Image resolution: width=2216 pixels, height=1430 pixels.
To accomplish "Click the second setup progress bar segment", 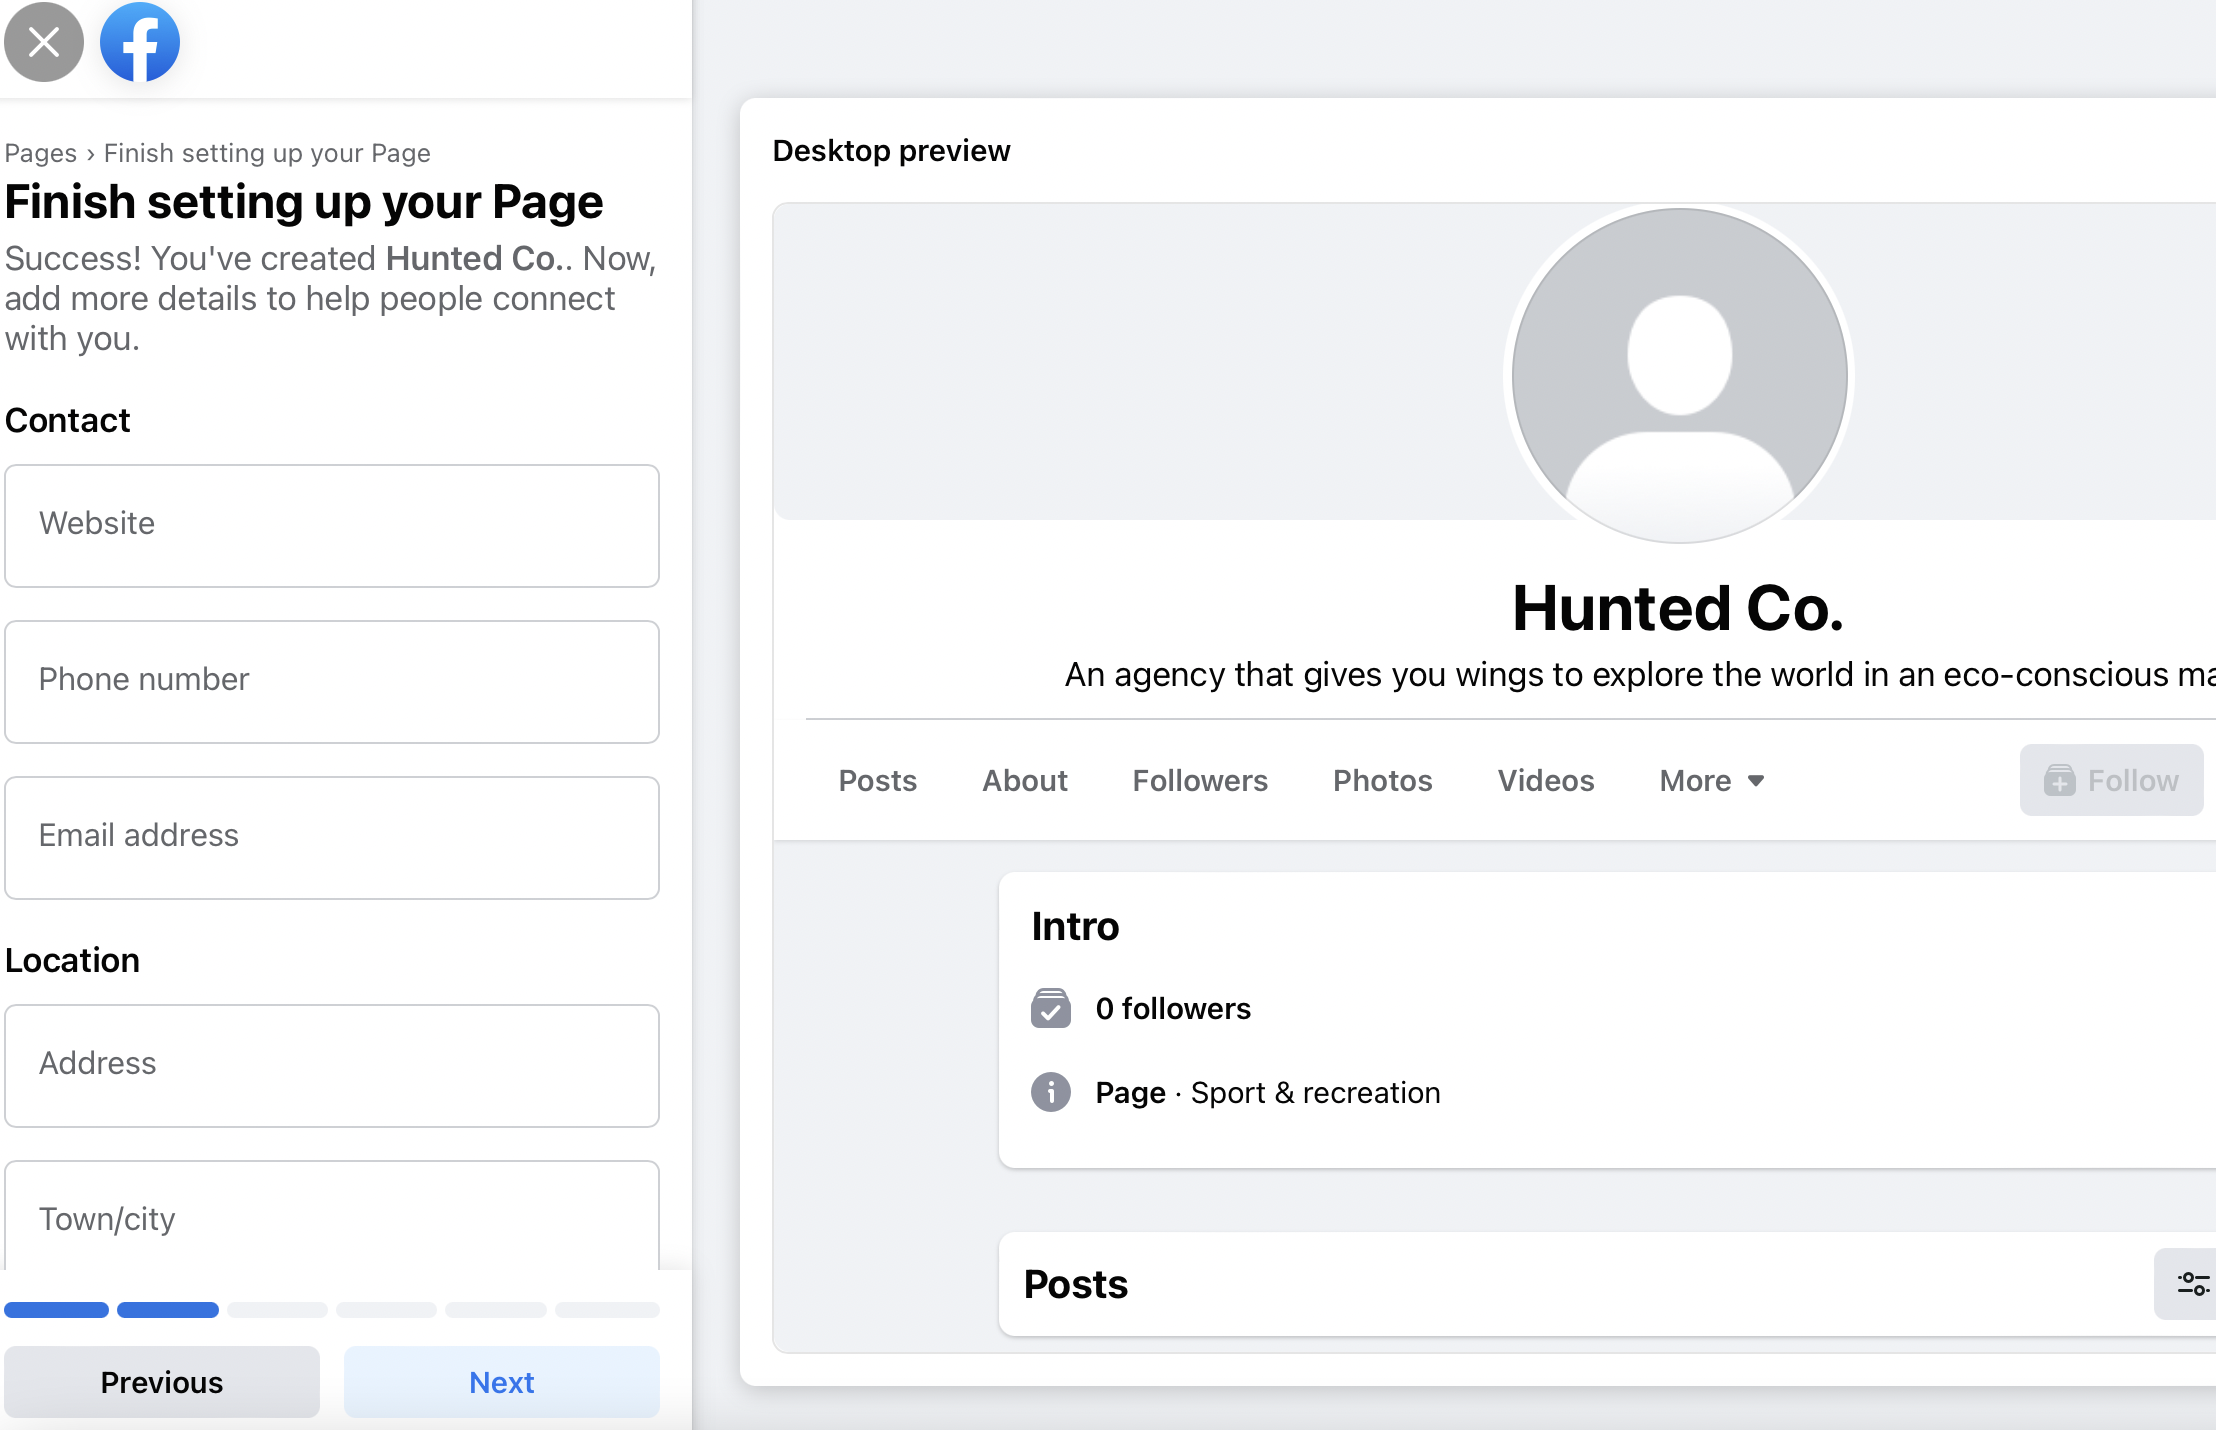I will (x=167, y=1310).
